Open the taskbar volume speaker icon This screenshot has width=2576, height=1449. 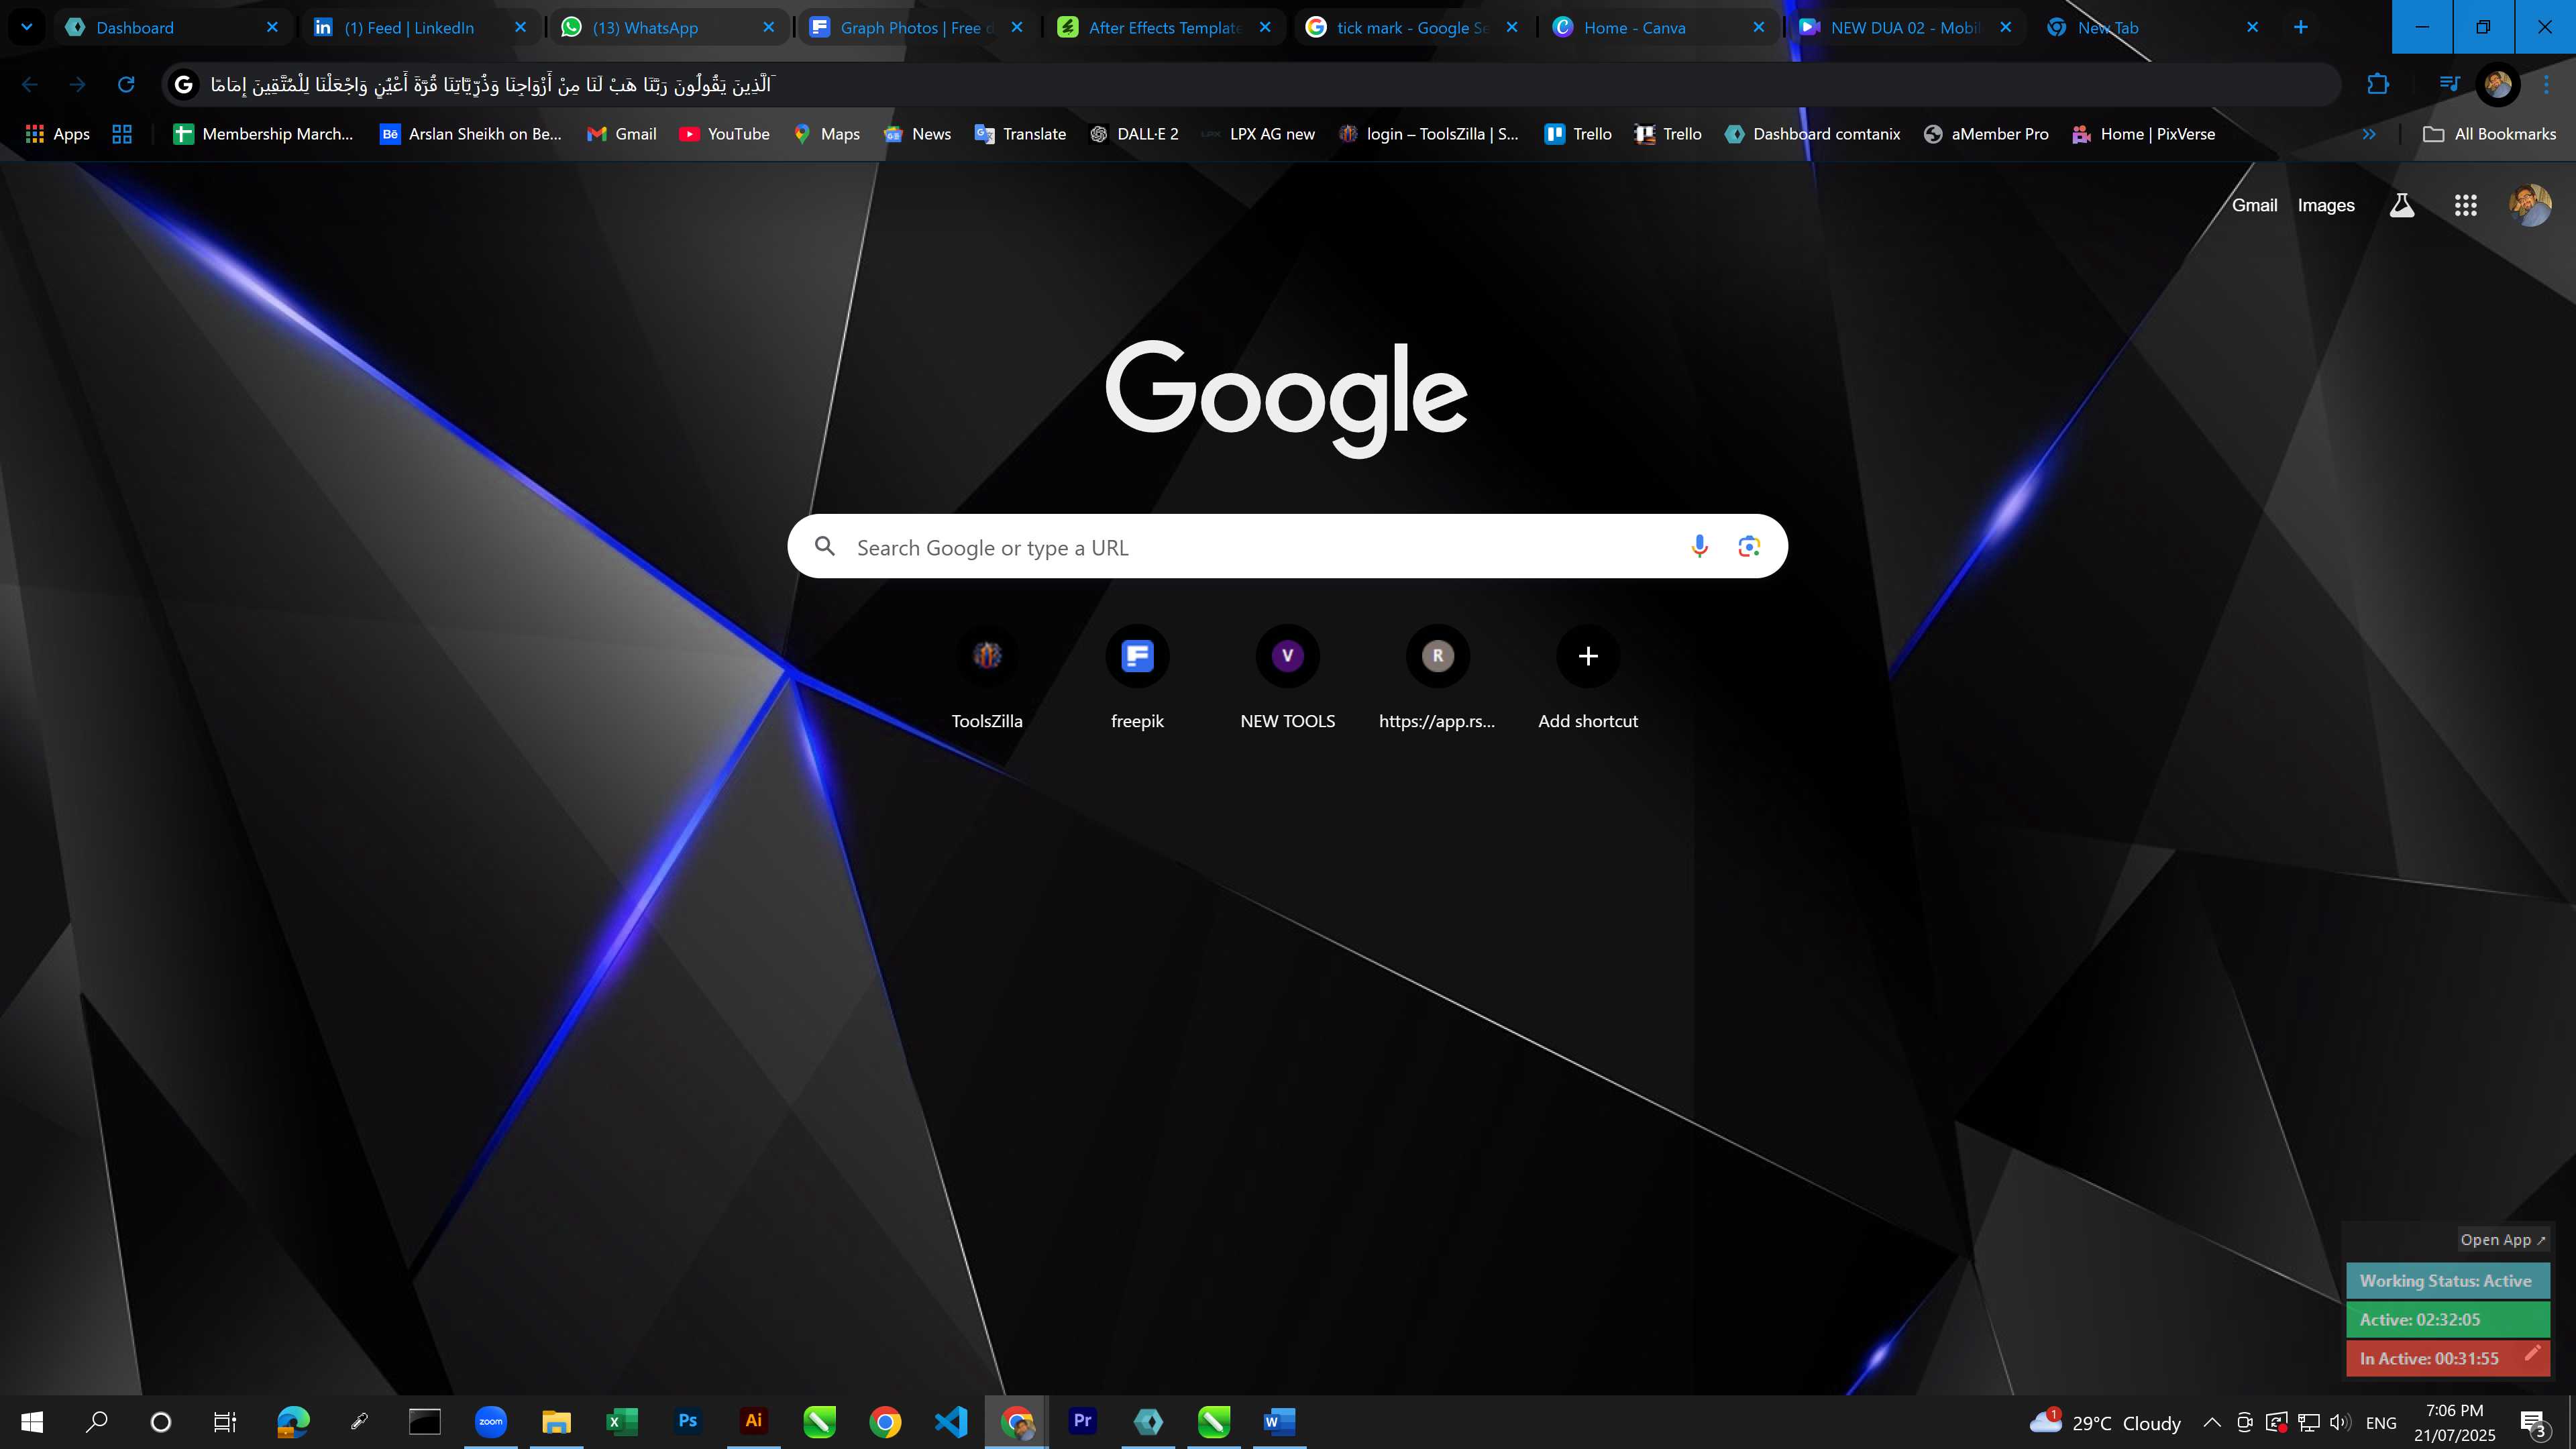(2339, 1422)
